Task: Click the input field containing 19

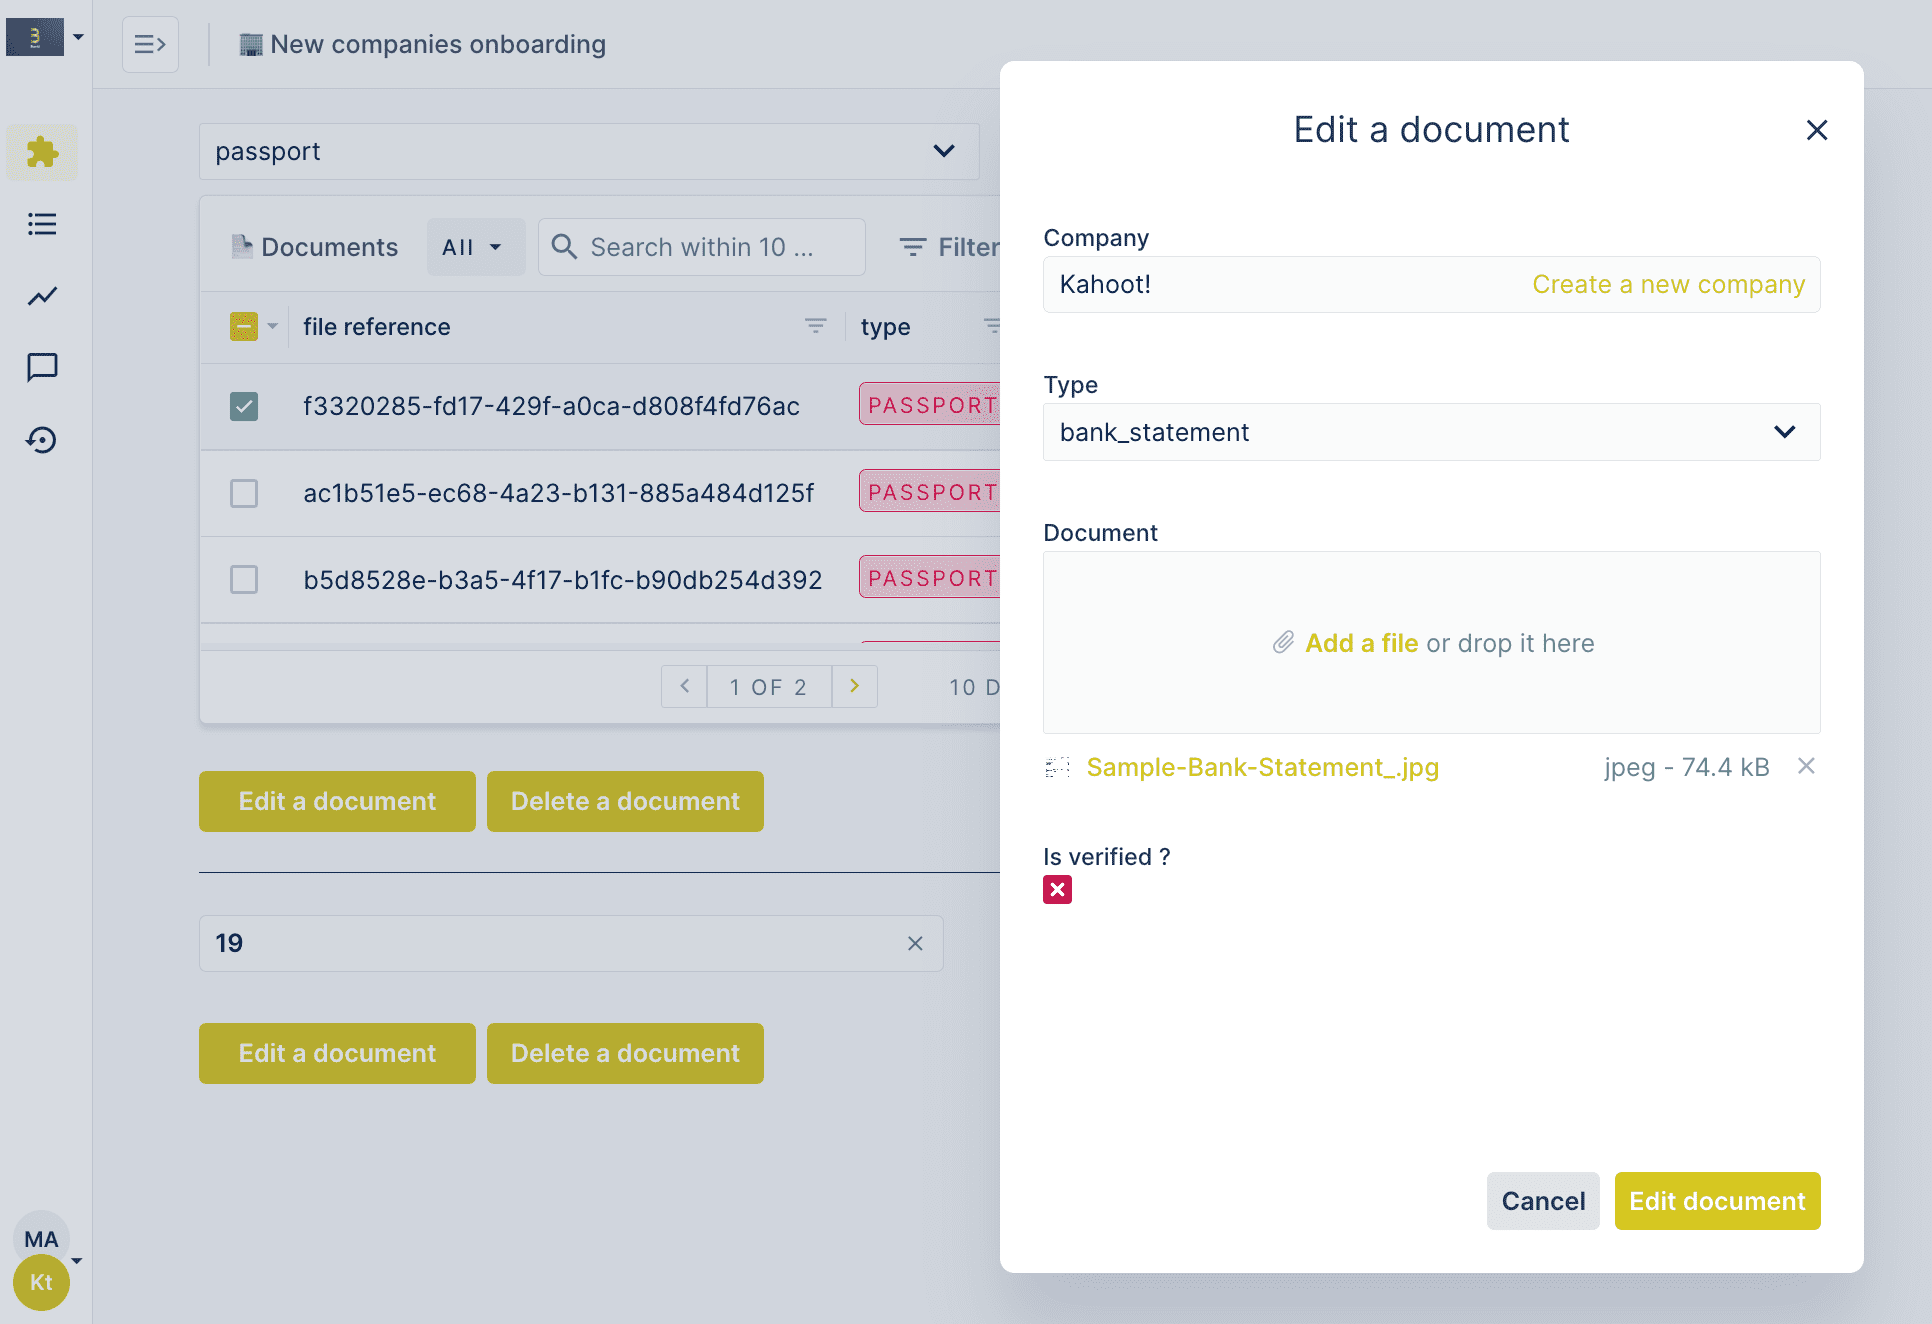Action: click(x=571, y=943)
